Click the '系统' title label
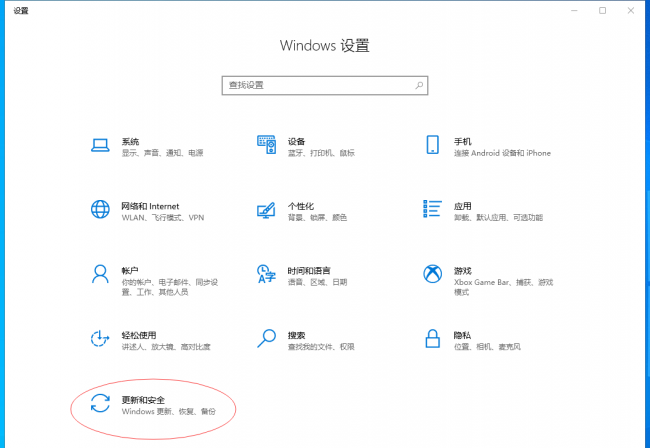This screenshot has width=650, height=448. click(130, 142)
